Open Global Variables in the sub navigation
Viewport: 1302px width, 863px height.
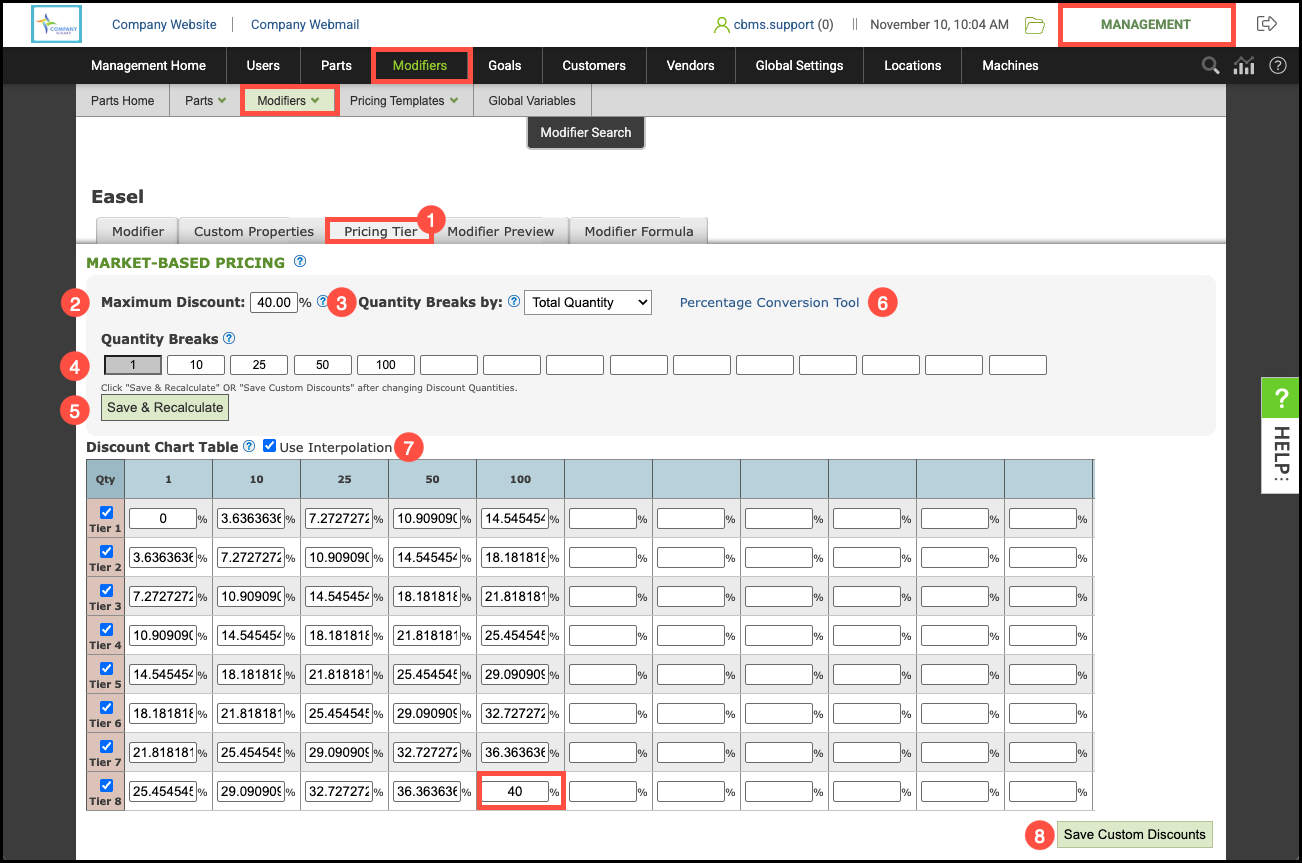(532, 101)
